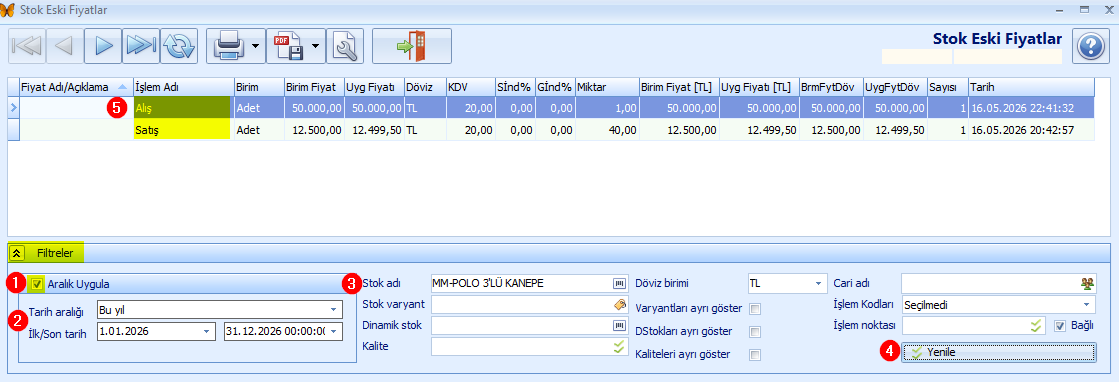This screenshot has height=382, width=1119.
Task: Click the exit door icon
Action: coord(412,46)
